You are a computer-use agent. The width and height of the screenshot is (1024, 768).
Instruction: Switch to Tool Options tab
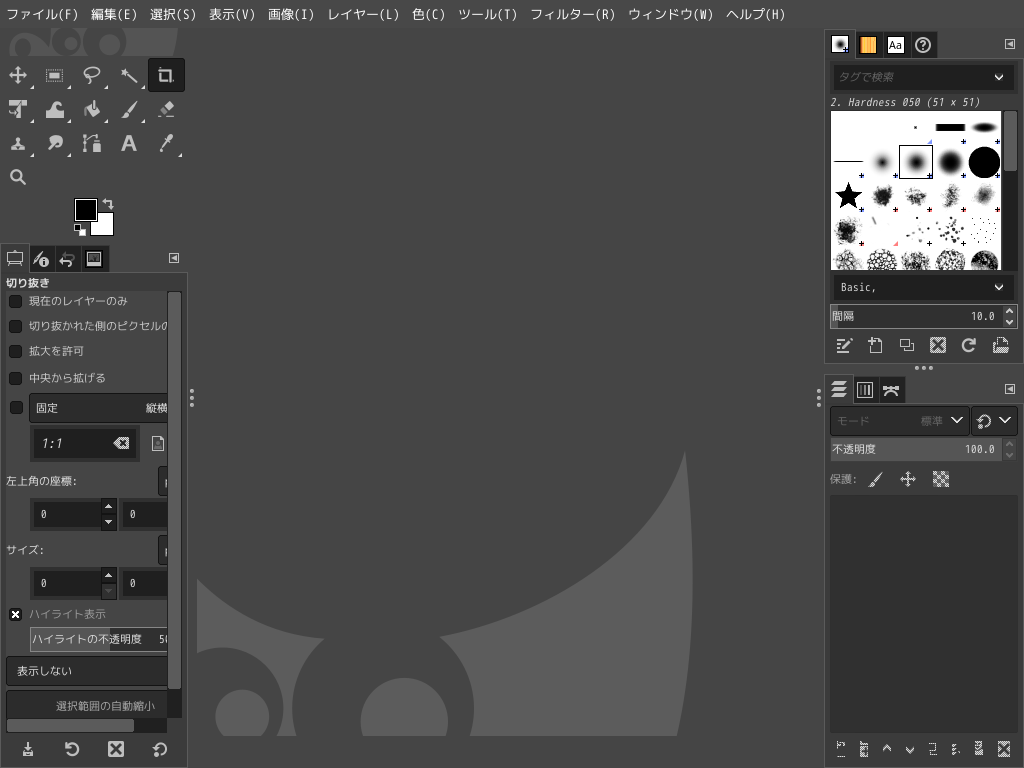tap(15, 259)
